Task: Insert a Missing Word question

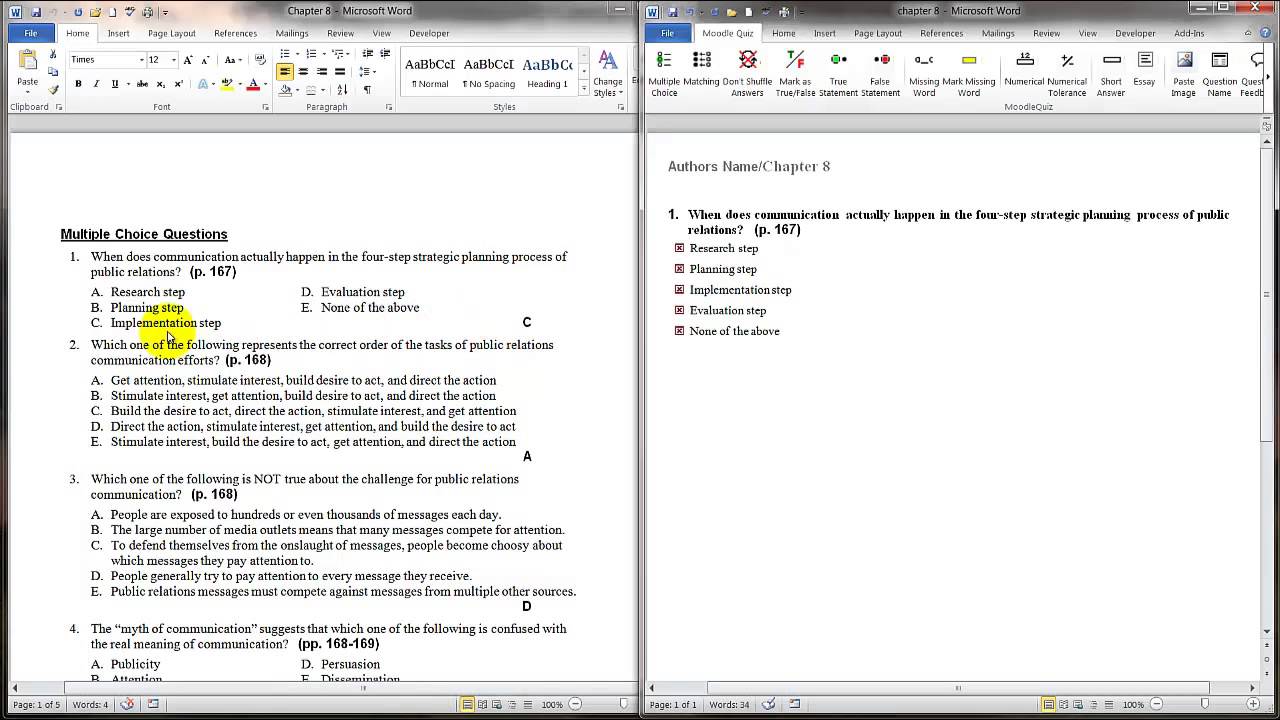Action: click(x=924, y=74)
